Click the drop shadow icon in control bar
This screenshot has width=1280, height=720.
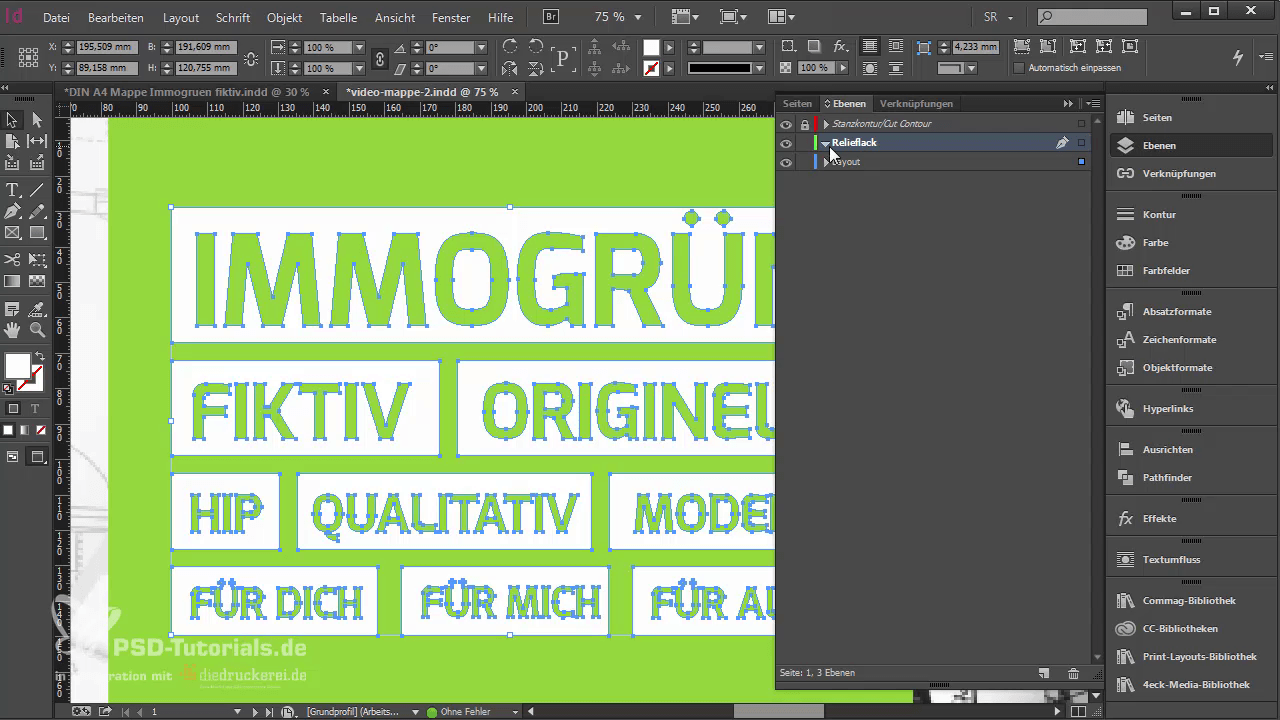point(814,47)
